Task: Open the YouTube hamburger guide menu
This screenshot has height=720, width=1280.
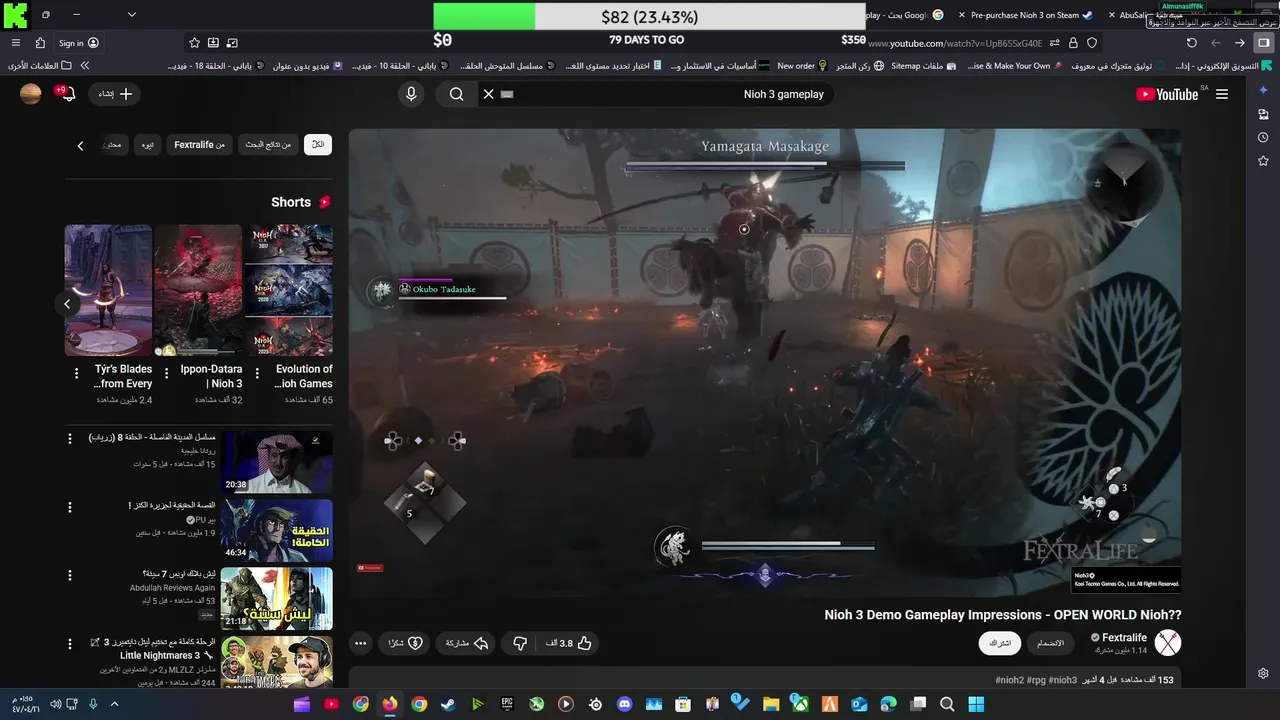Action: point(1222,94)
